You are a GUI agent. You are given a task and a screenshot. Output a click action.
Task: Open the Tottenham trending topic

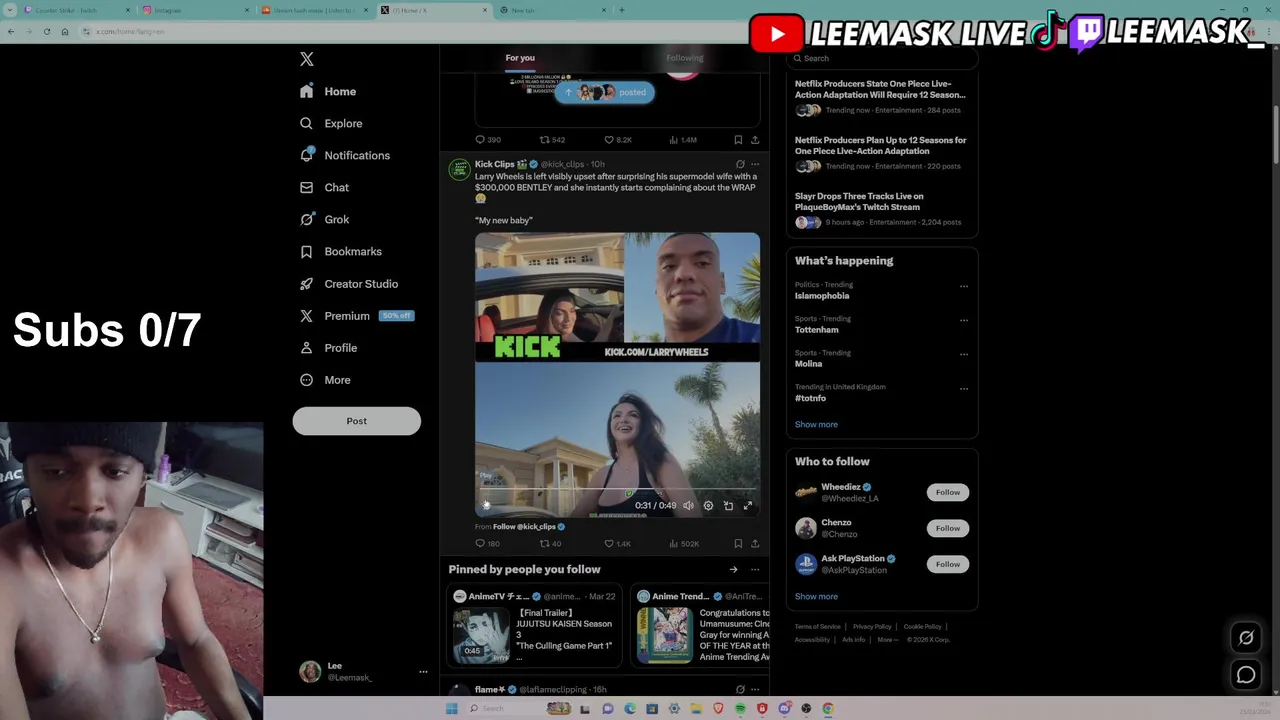(x=817, y=330)
